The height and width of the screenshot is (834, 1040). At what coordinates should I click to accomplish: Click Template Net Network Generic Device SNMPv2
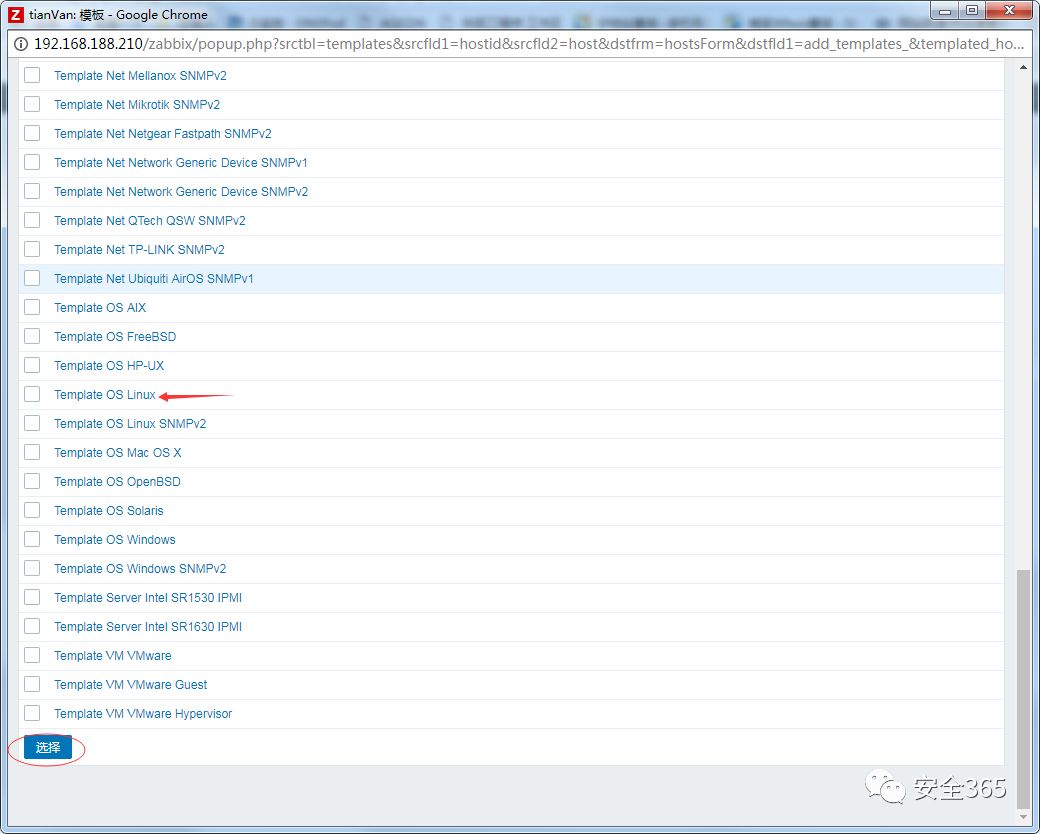[180, 192]
